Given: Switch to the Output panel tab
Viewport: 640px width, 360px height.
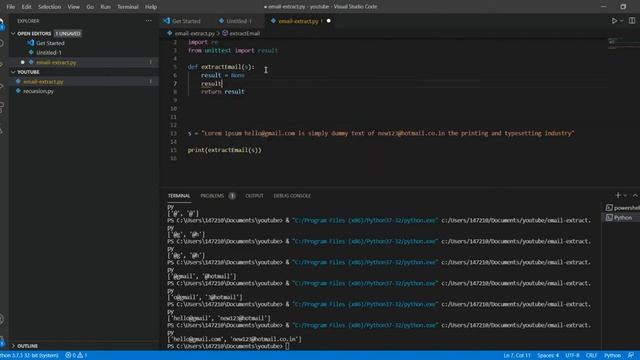Looking at the screenshot, I should 254,196.
